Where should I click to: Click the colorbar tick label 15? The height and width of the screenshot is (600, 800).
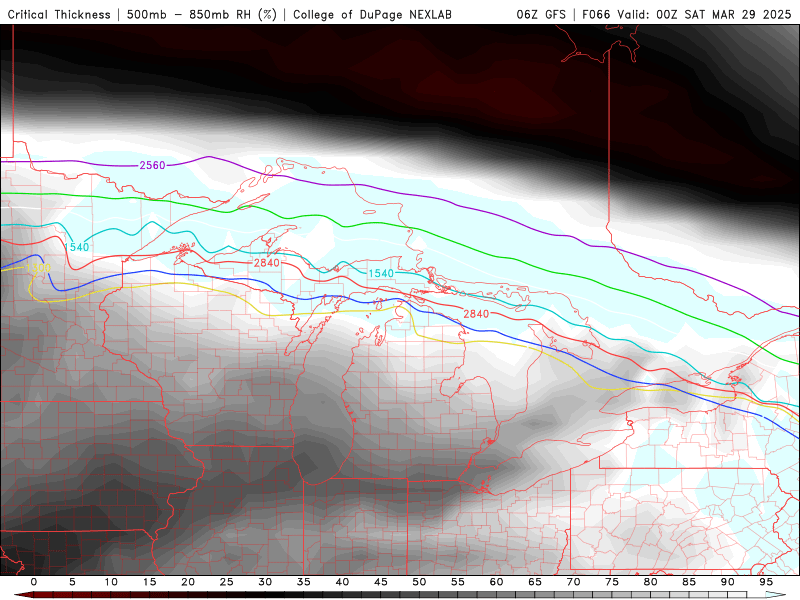pyautogui.click(x=149, y=582)
